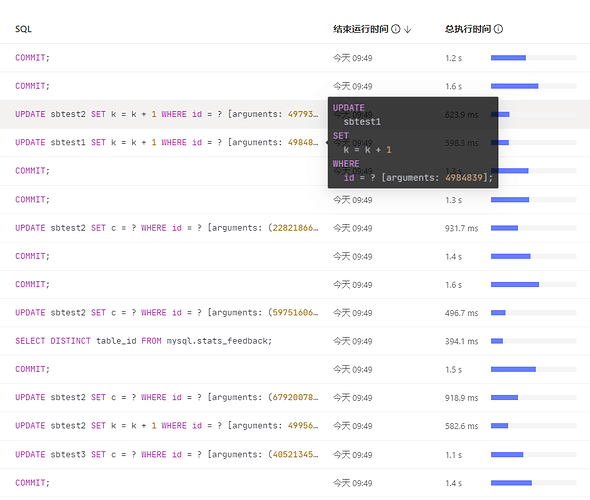
Task: Click tooltip showing UPDATE sbtest1 details
Action: 413,143
